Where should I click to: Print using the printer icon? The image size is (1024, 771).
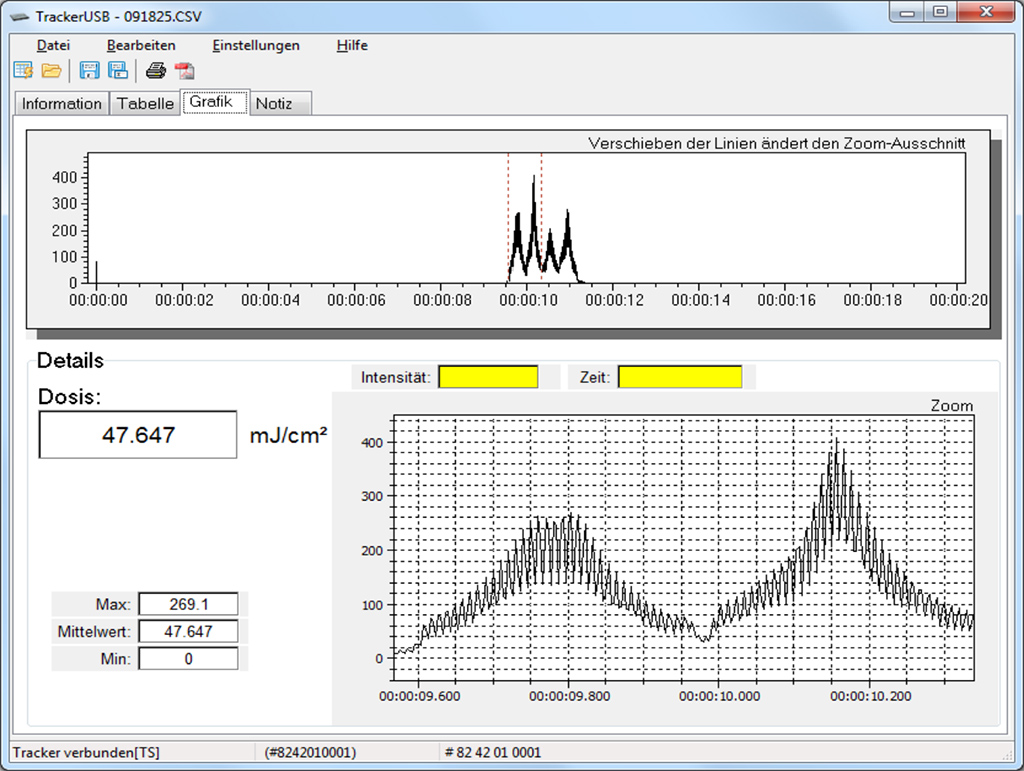(x=156, y=70)
